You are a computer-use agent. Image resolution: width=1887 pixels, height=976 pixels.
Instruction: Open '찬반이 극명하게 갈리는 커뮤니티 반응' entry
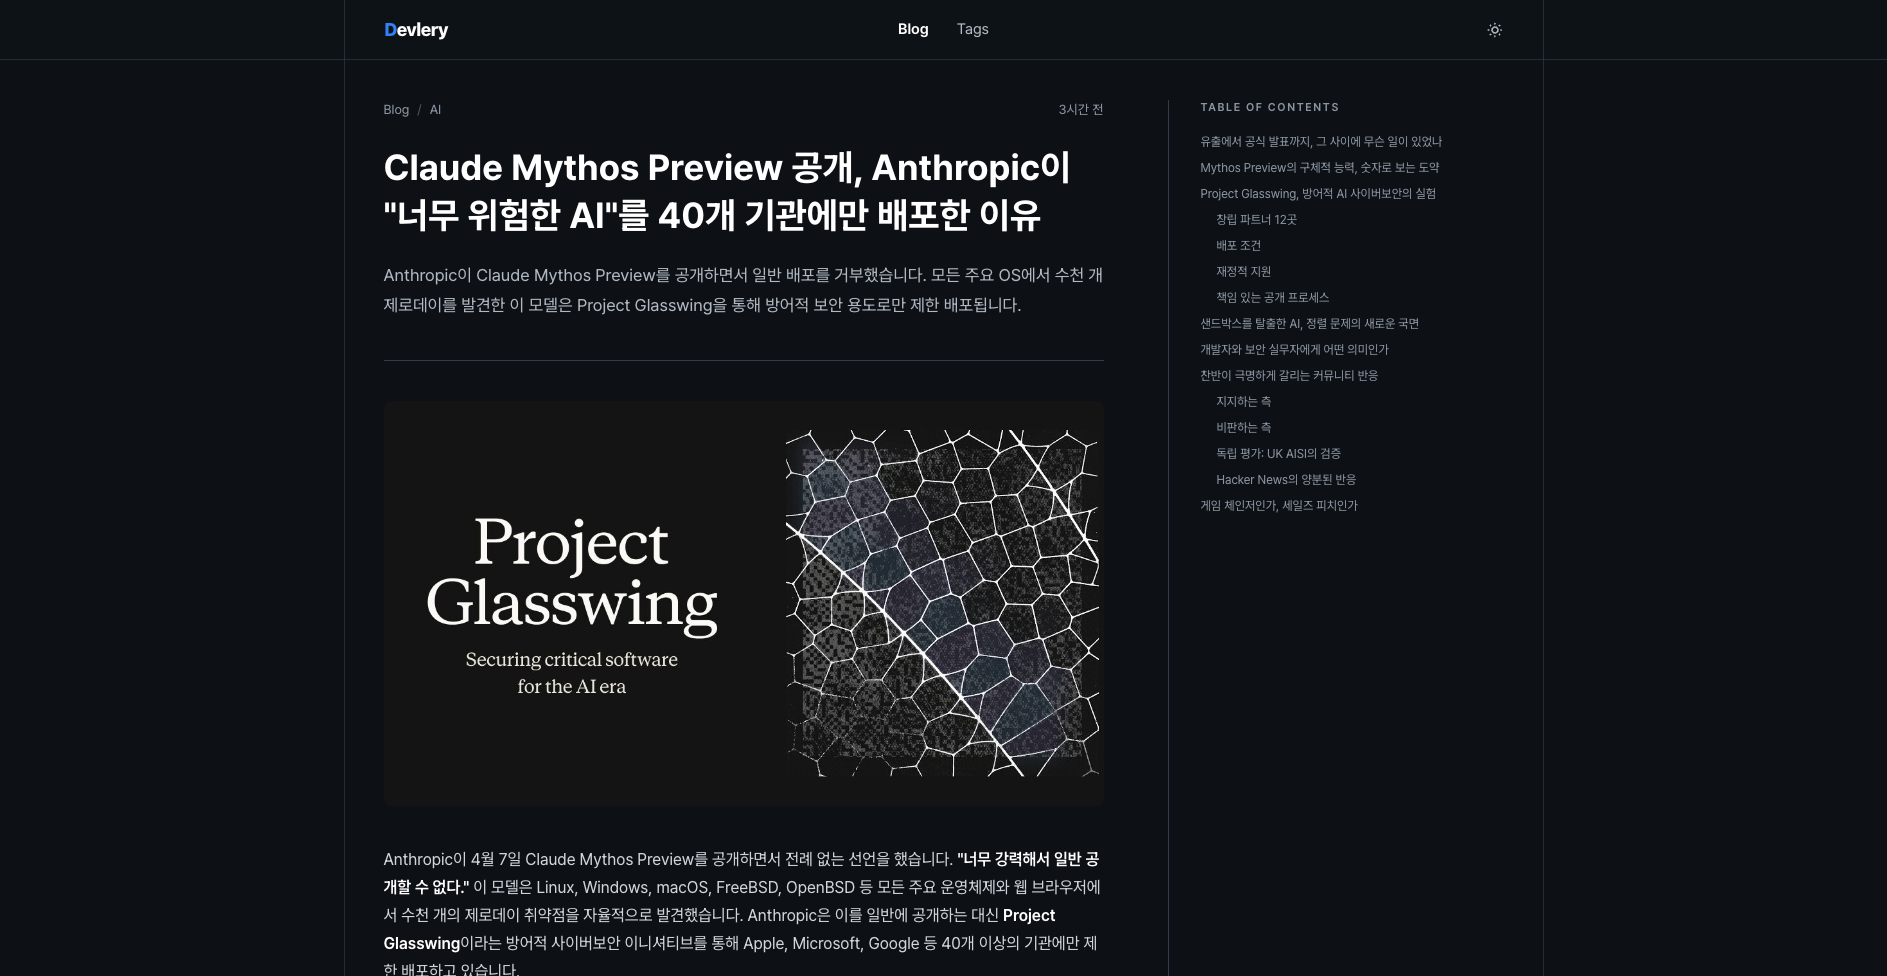pos(1289,376)
